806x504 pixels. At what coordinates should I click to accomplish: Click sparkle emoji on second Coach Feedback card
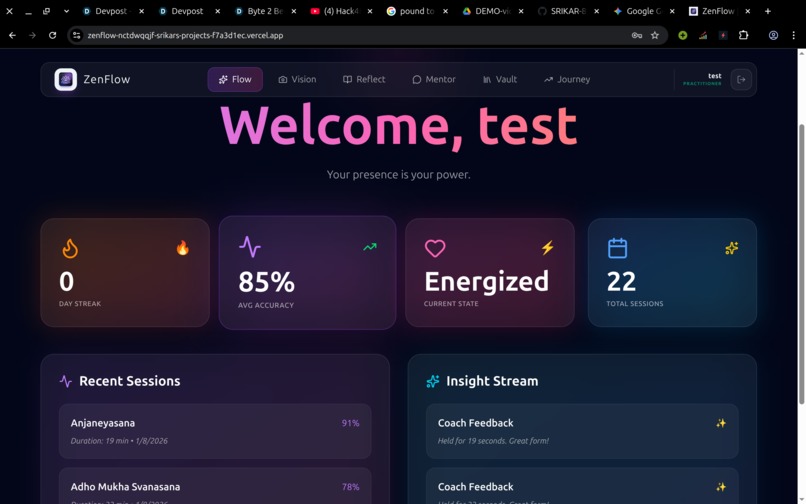721,487
